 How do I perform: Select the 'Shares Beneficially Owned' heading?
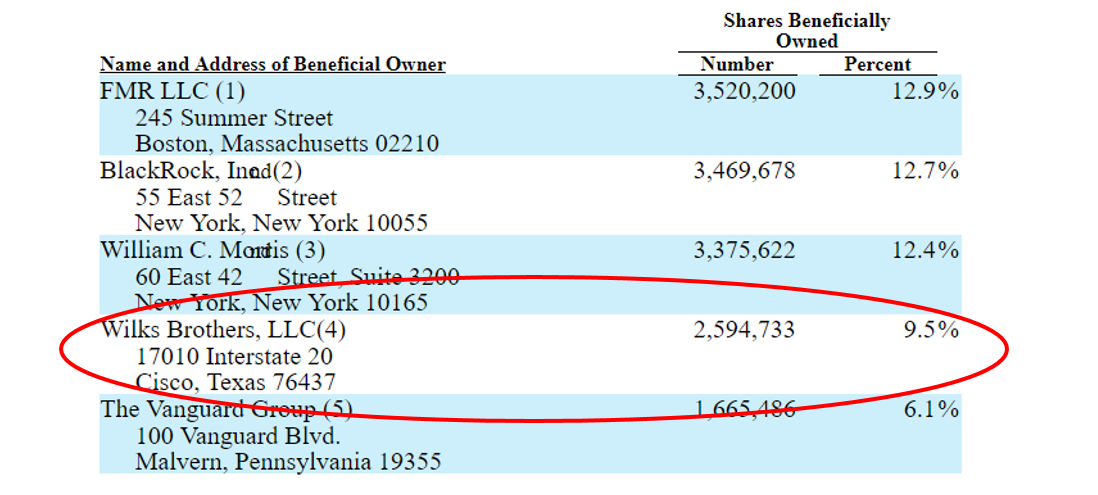[x=807, y=31]
